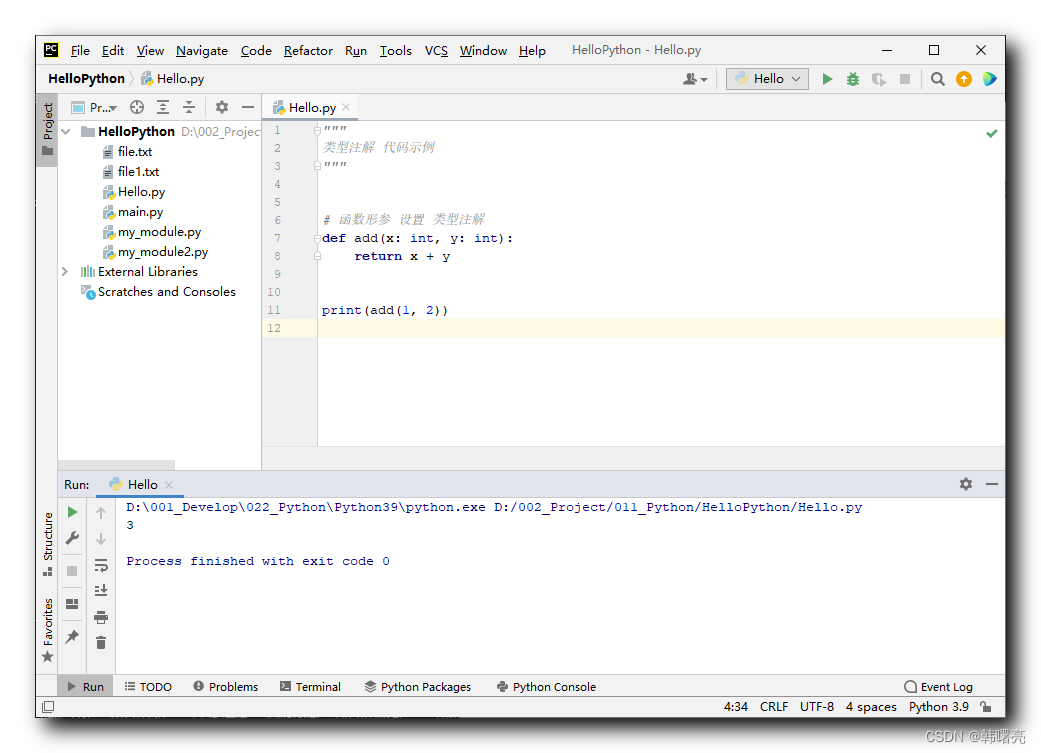The height and width of the screenshot is (753, 1041).
Task: Open the Project view selector dropdown
Action: point(94,108)
